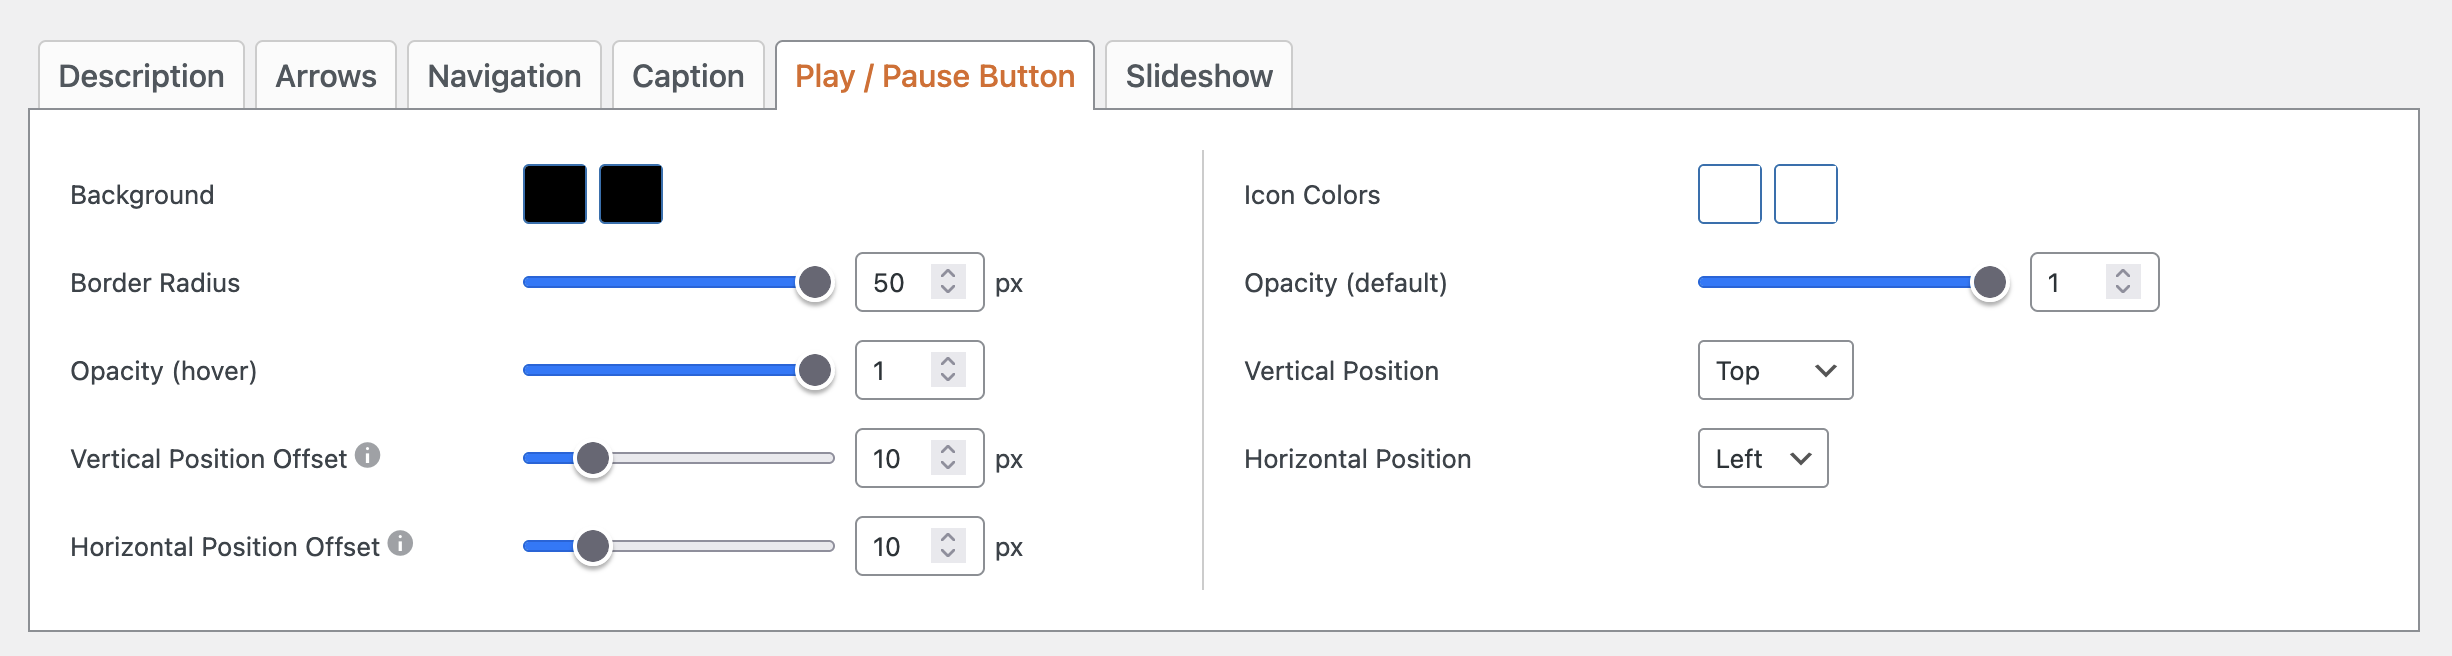Viewport: 2452px width, 656px height.
Task: Switch to the Description tab
Action: point(141,76)
